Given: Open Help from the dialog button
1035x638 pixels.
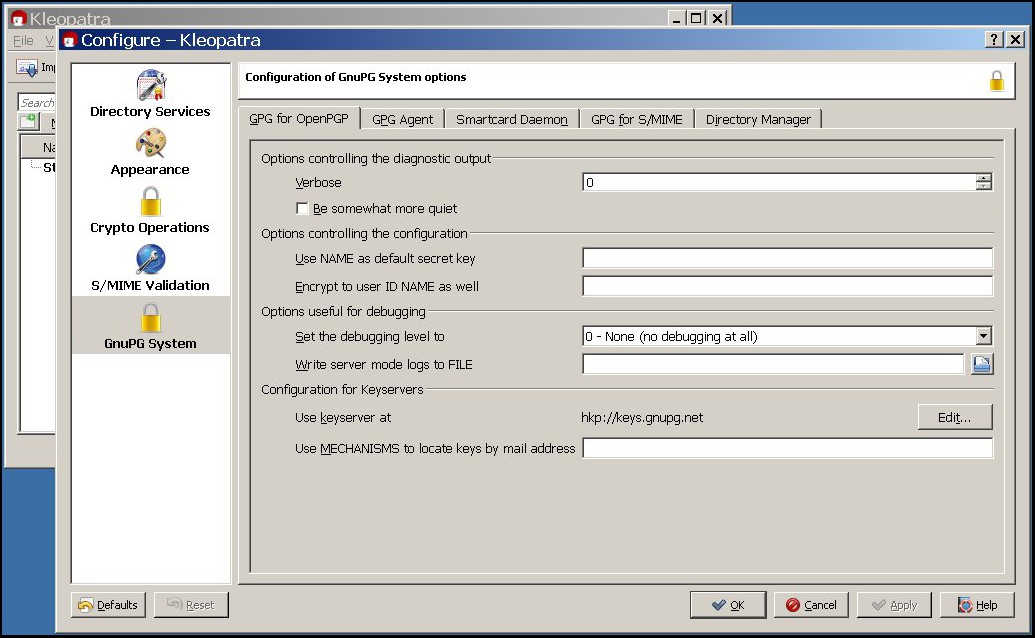Looking at the screenshot, I should [x=977, y=605].
